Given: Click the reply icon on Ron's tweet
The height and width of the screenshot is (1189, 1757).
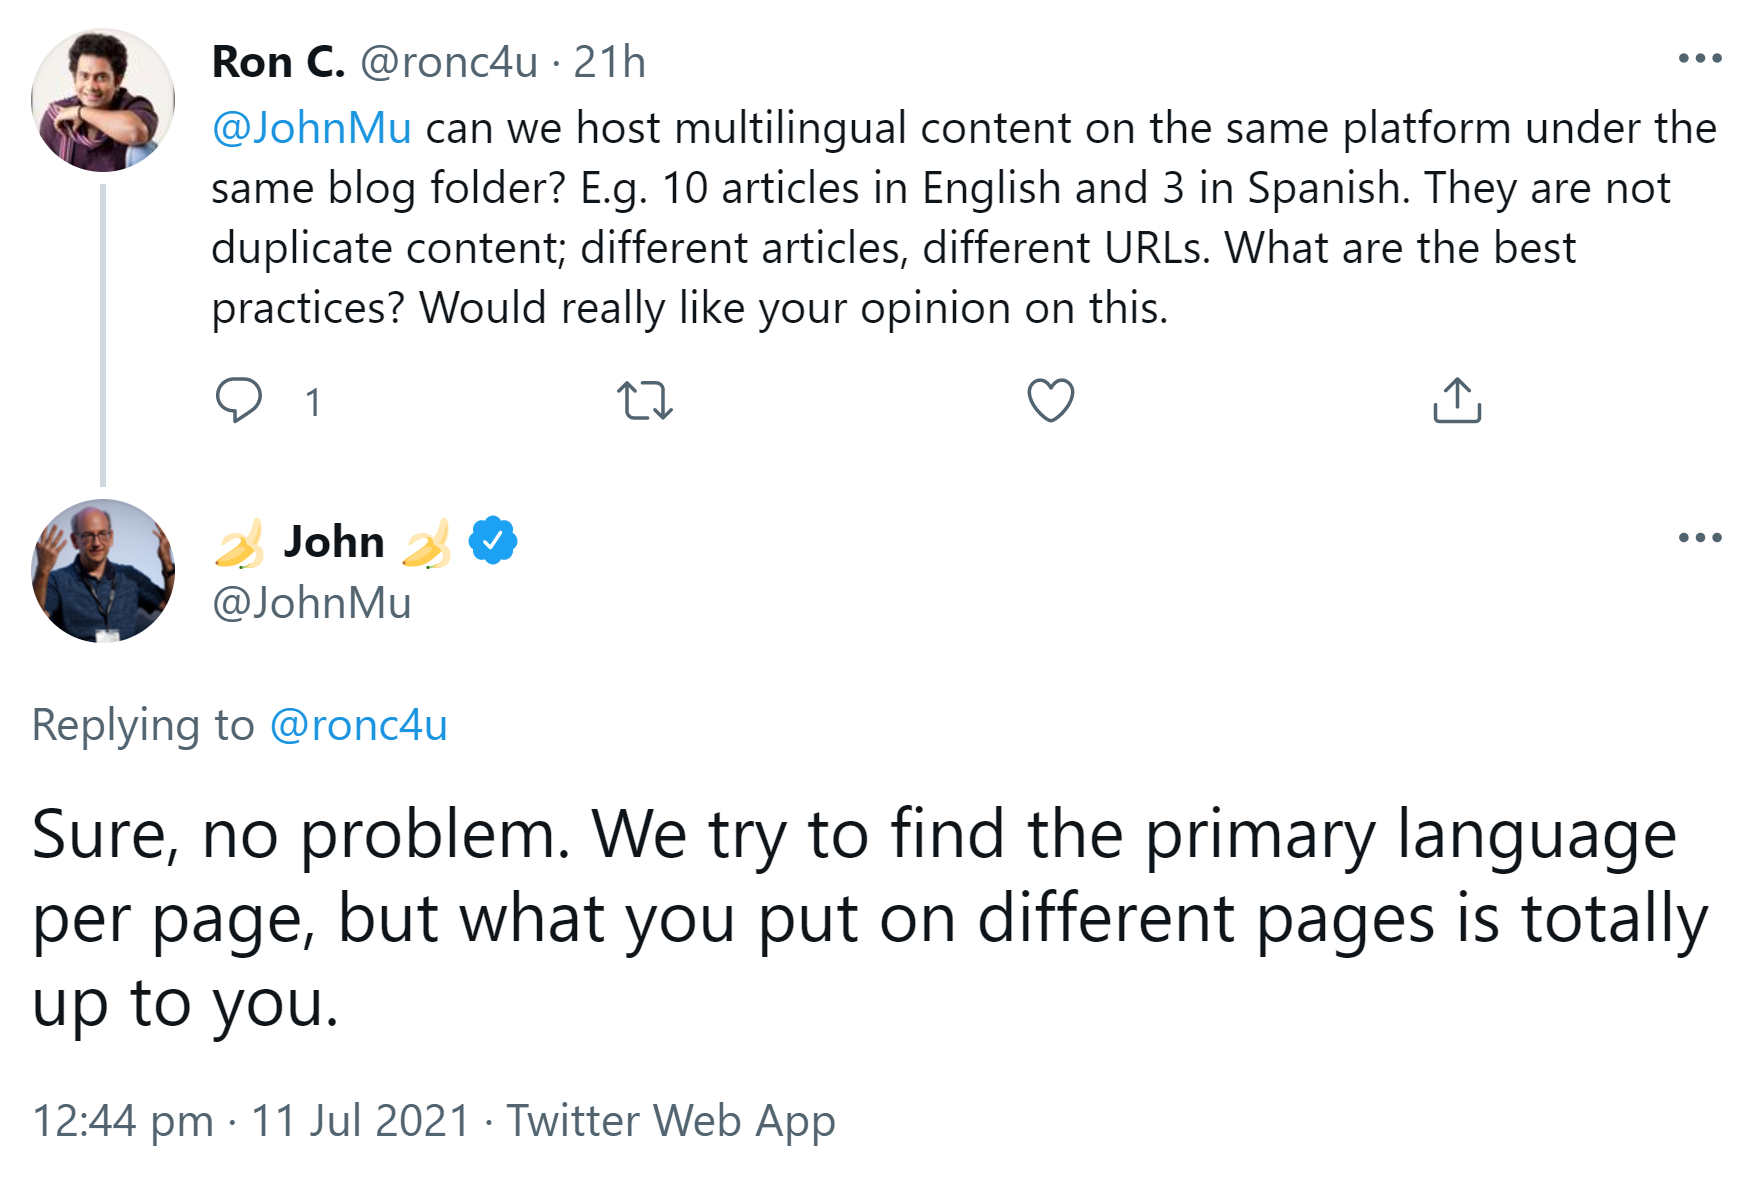Looking at the screenshot, I should 239,400.
